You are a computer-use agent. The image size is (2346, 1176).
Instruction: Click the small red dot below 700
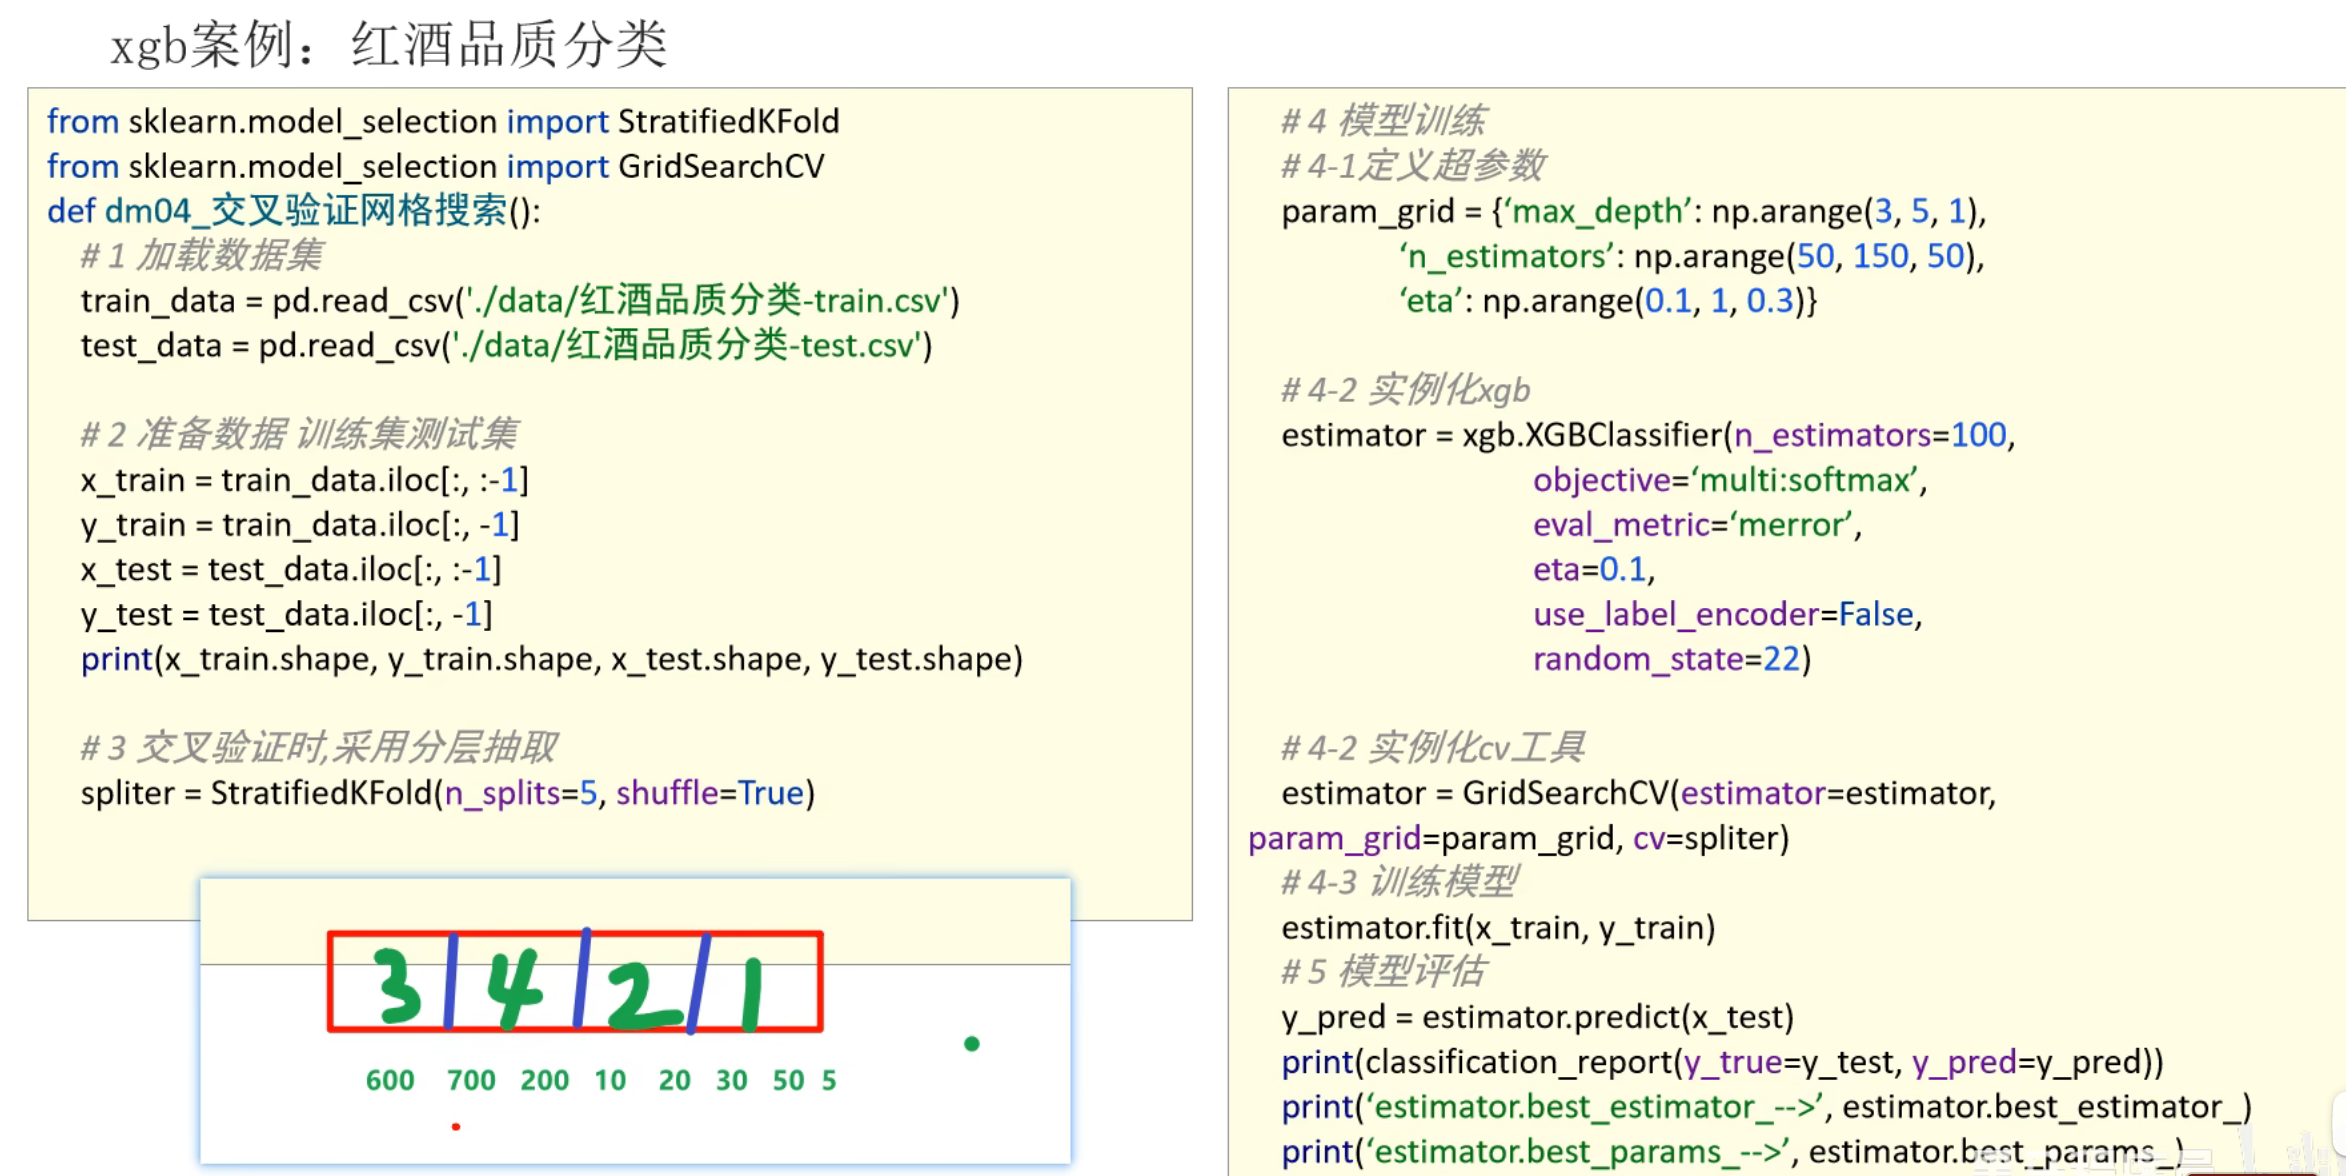[x=456, y=1127]
